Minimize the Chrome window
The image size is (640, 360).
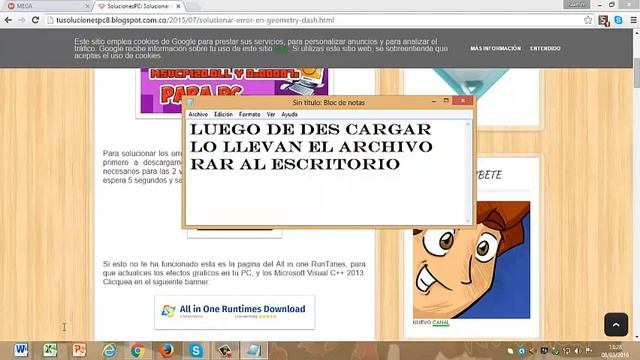point(600,4)
